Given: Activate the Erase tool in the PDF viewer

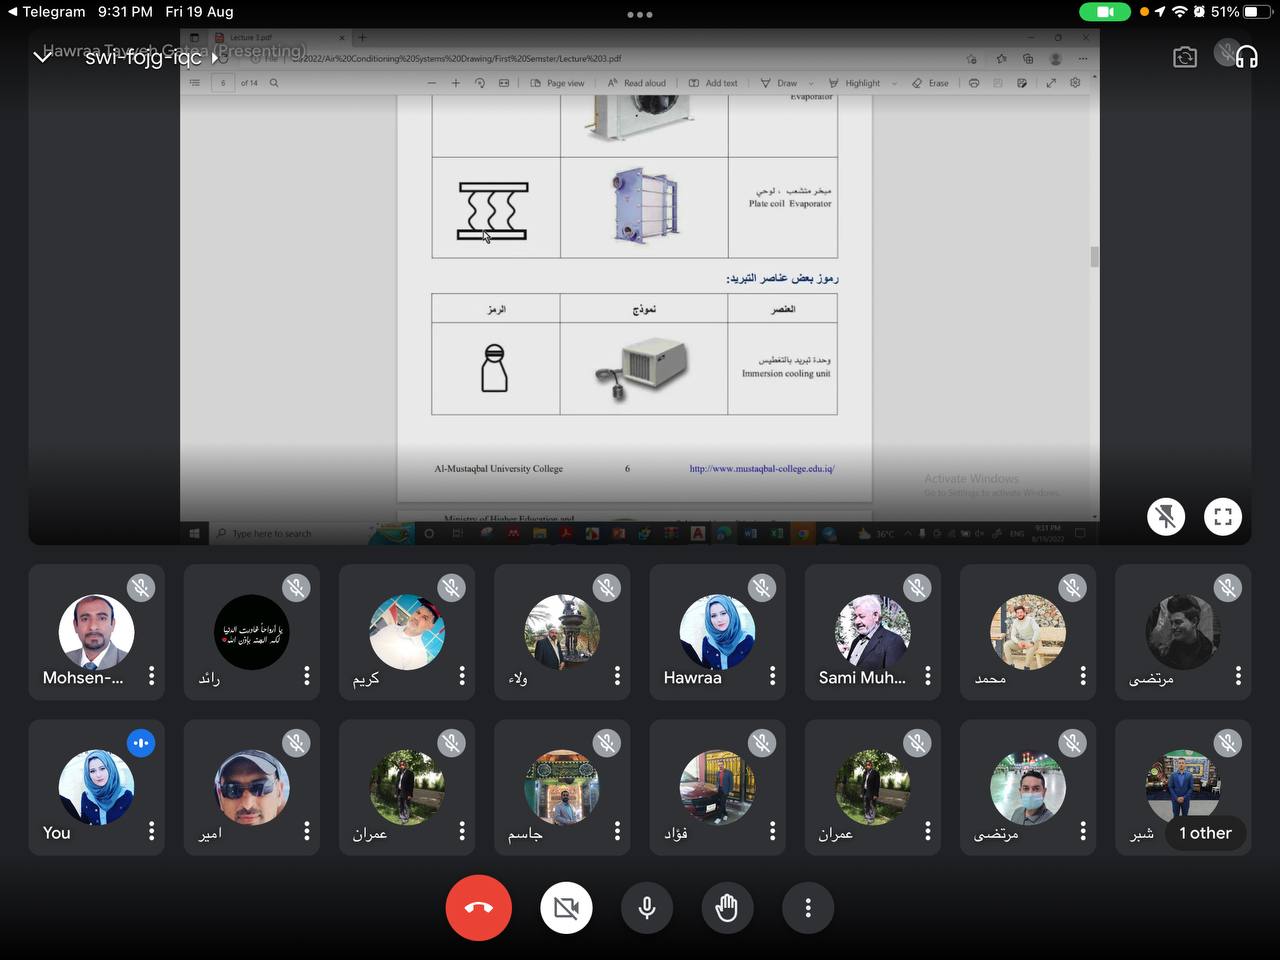Looking at the screenshot, I should [930, 83].
